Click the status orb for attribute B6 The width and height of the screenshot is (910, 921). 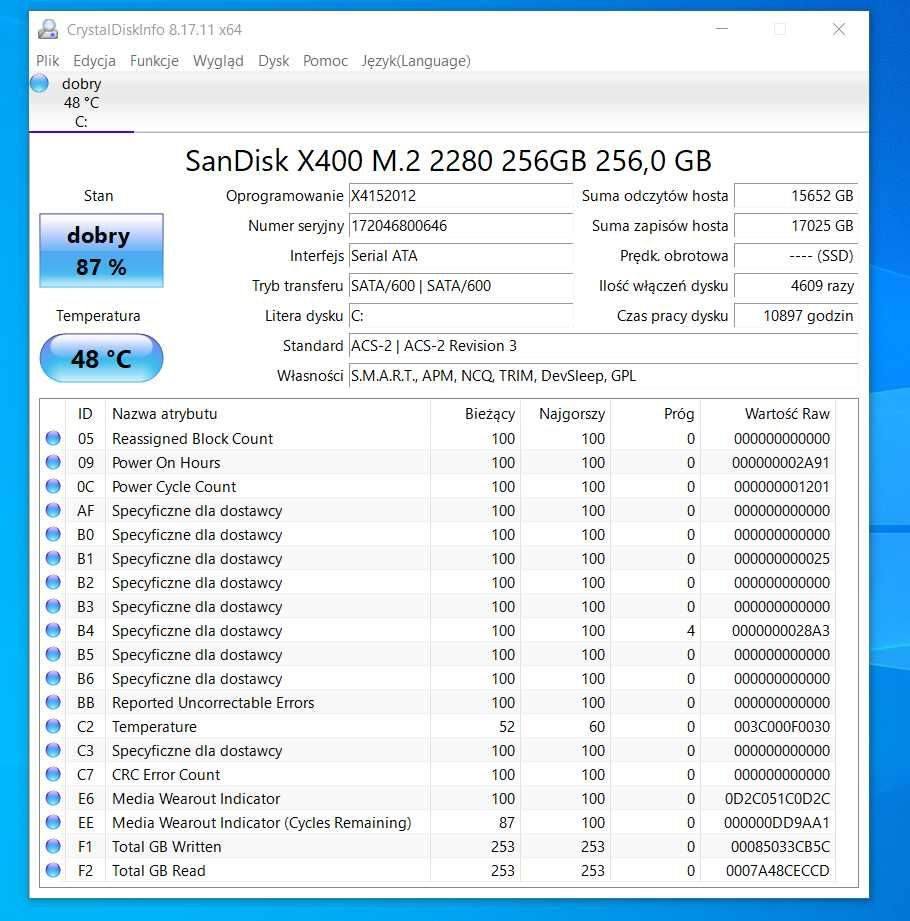click(53, 678)
